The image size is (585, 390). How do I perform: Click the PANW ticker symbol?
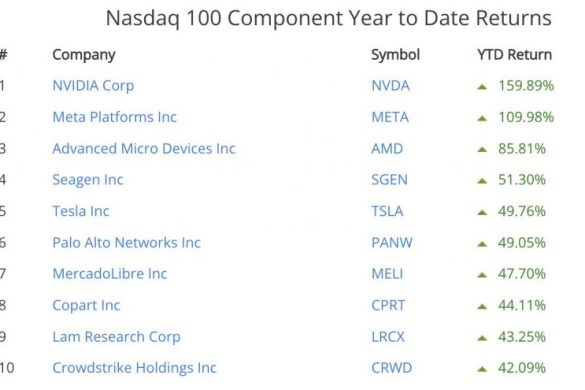[392, 243]
